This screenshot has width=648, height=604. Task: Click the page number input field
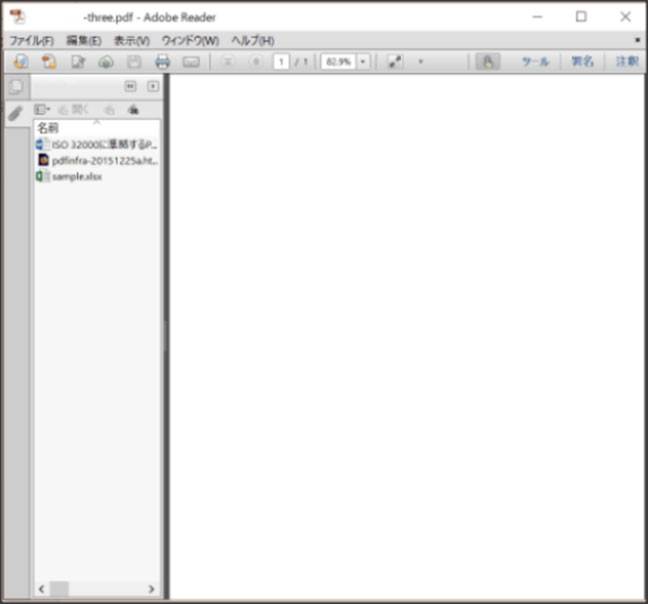[x=281, y=62]
